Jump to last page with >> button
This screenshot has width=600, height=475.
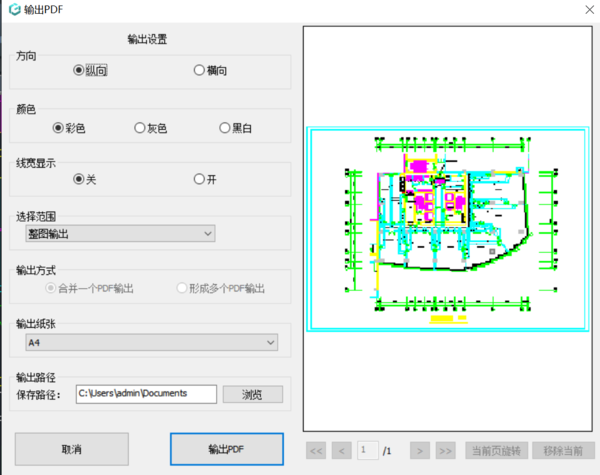[x=446, y=451]
